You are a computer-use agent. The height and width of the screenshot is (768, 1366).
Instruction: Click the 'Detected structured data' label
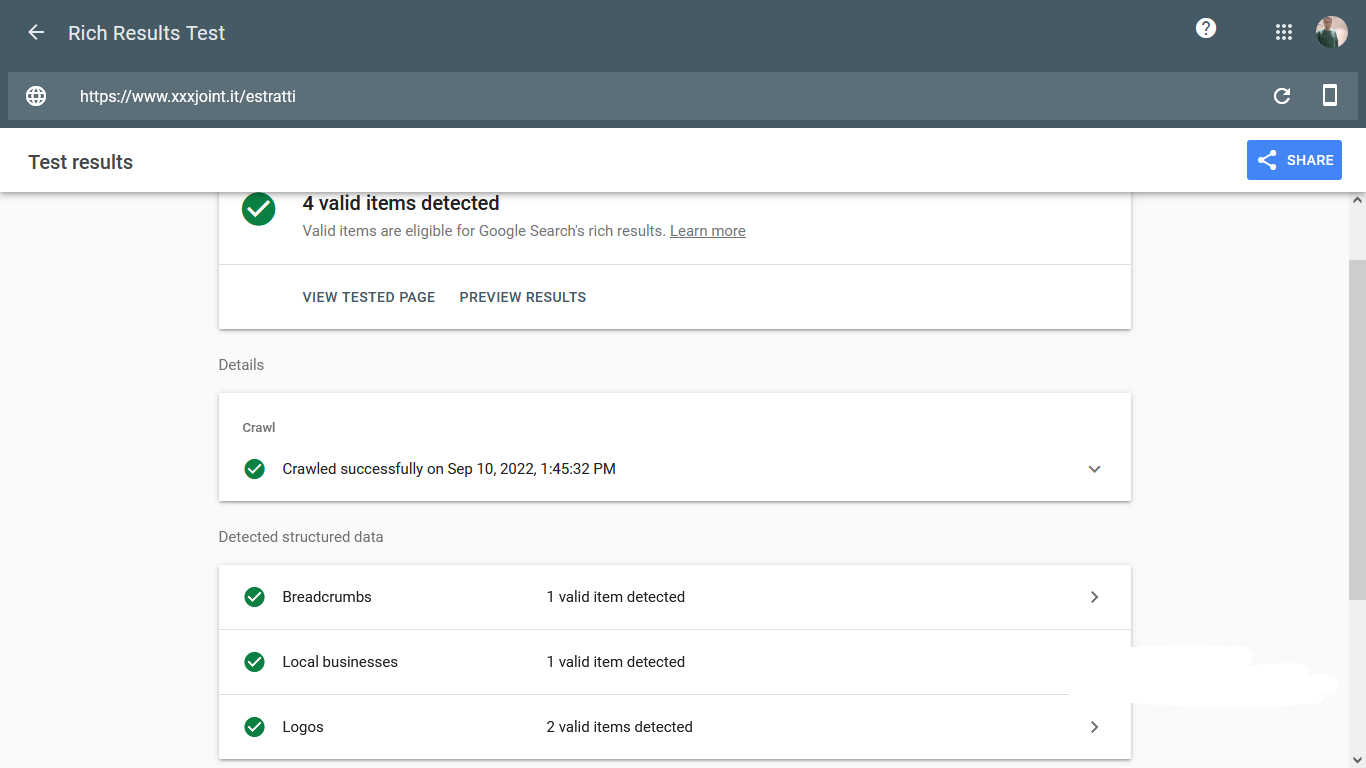coord(301,537)
